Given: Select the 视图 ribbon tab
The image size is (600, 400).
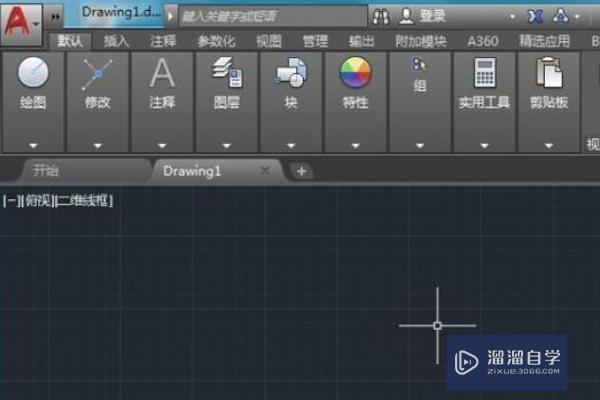Looking at the screenshot, I should [269, 41].
